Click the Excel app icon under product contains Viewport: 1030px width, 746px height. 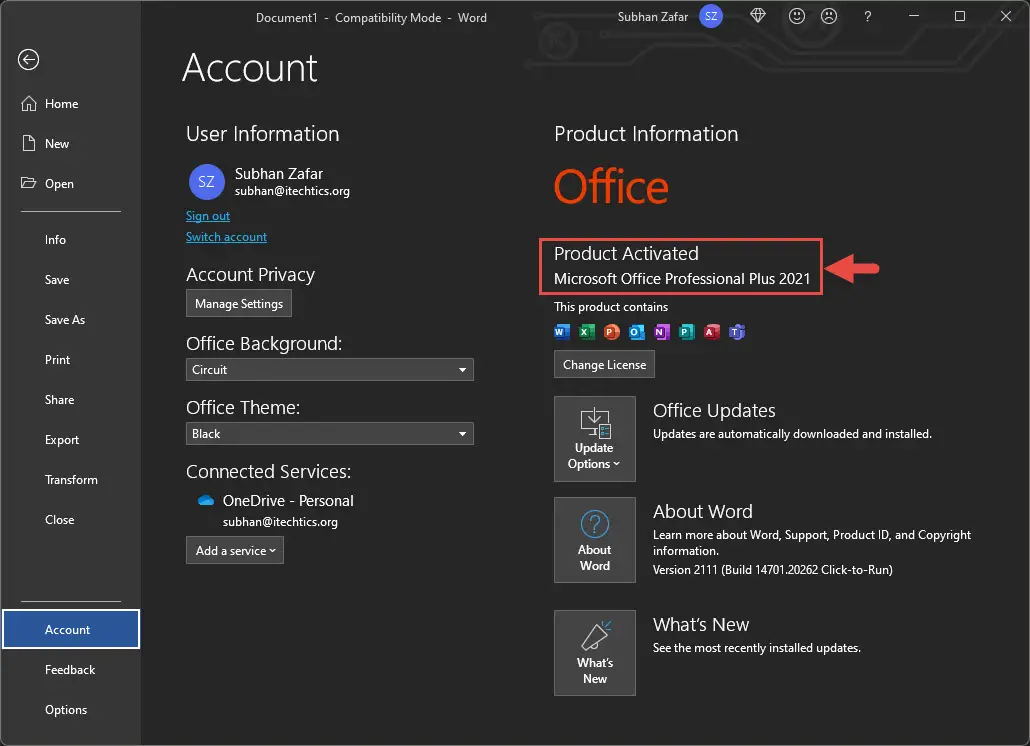click(587, 332)
